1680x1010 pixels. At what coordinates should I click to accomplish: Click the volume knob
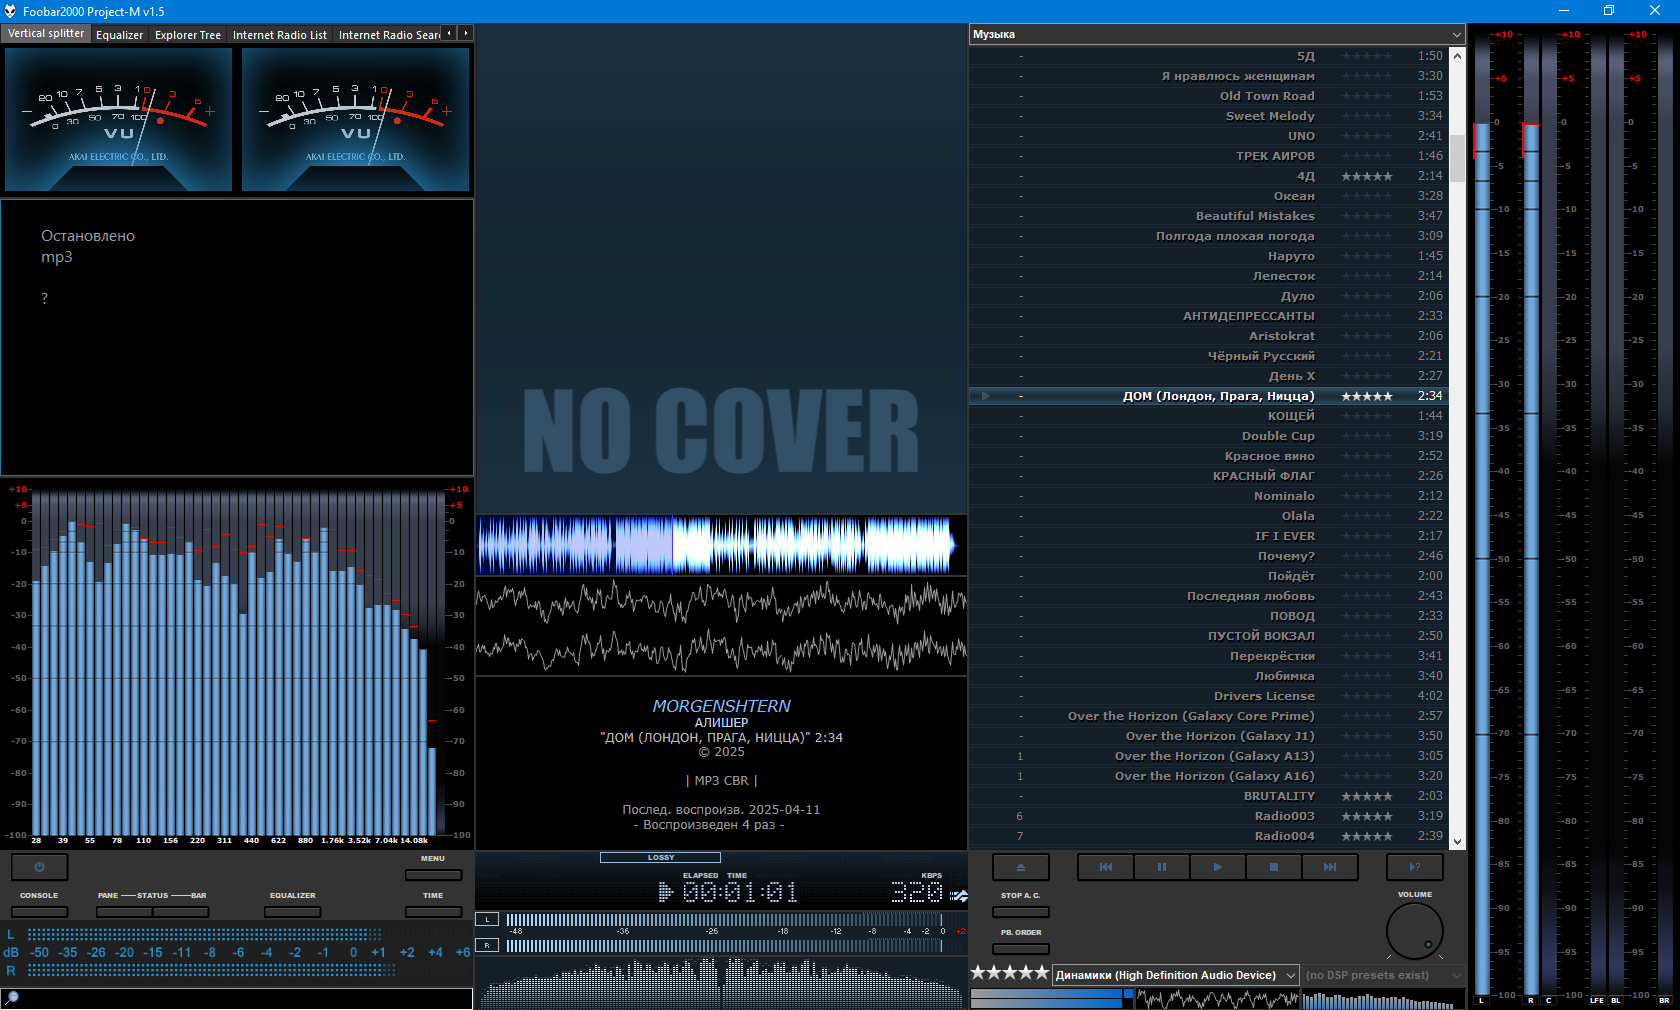1414,931
